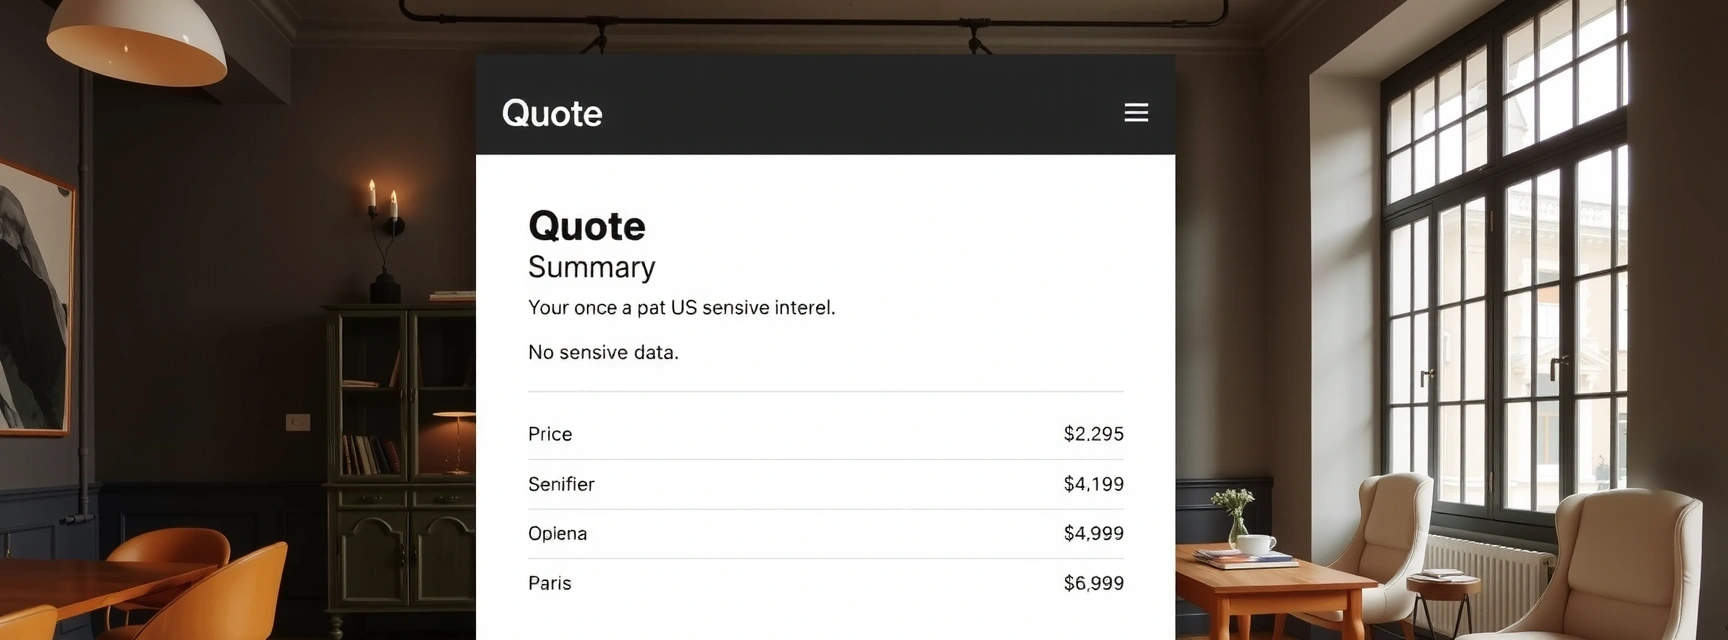The width and height of the screenshot is (1728, 640).
Task: Click the coffee cup on the table
Action: 1255,545
